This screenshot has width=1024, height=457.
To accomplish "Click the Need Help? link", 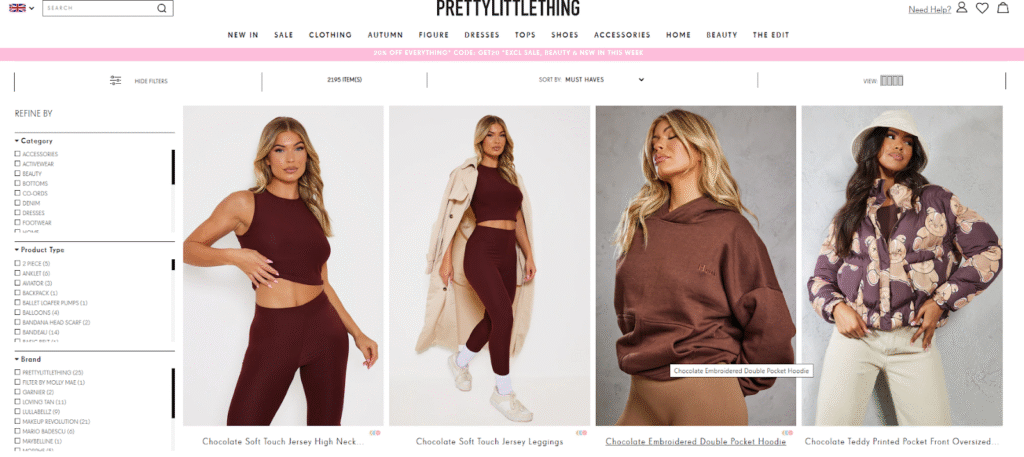I will click(929, 9).
